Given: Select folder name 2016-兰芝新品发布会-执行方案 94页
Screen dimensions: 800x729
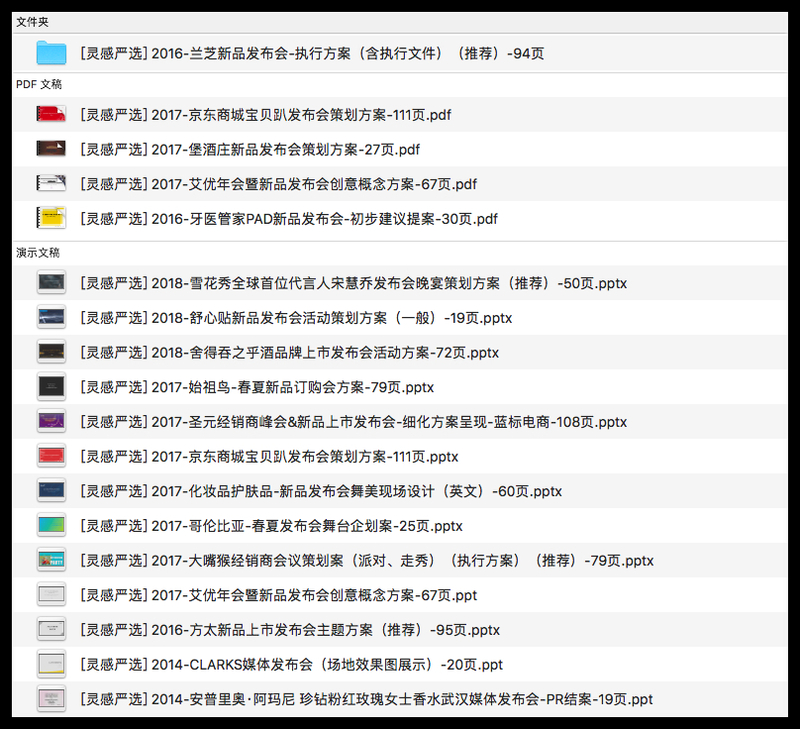Looking at the screenshot, I should tap(312, 54).
